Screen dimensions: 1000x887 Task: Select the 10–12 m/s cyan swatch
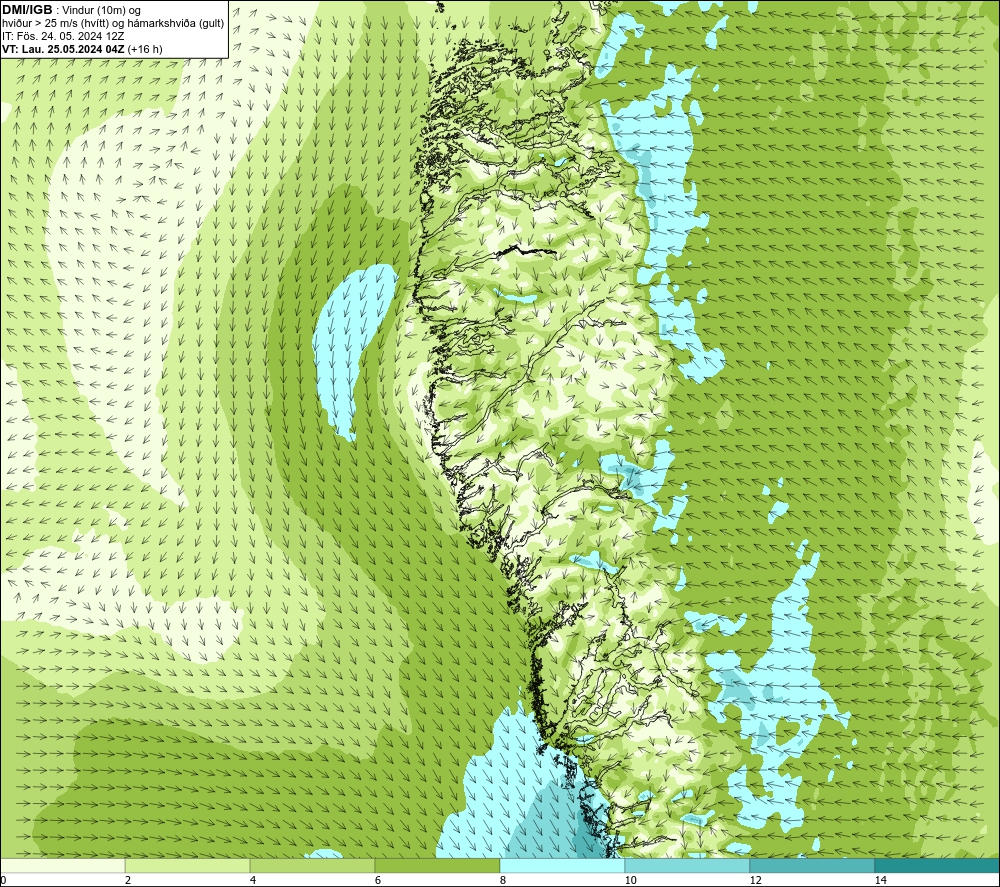[x=688, y=865]
